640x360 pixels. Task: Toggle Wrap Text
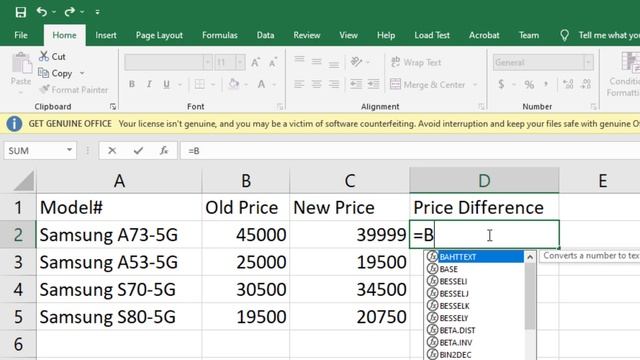(416, 62)
